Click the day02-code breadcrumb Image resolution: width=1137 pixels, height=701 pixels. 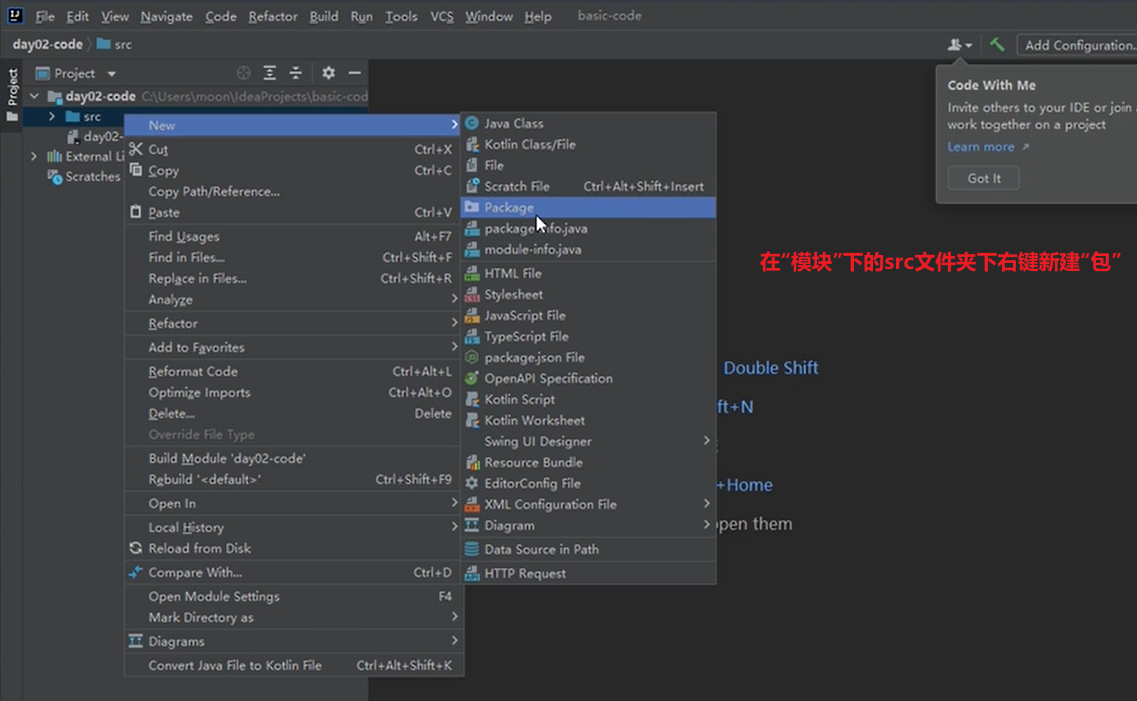pyautogui.click(x=47, y=44)
